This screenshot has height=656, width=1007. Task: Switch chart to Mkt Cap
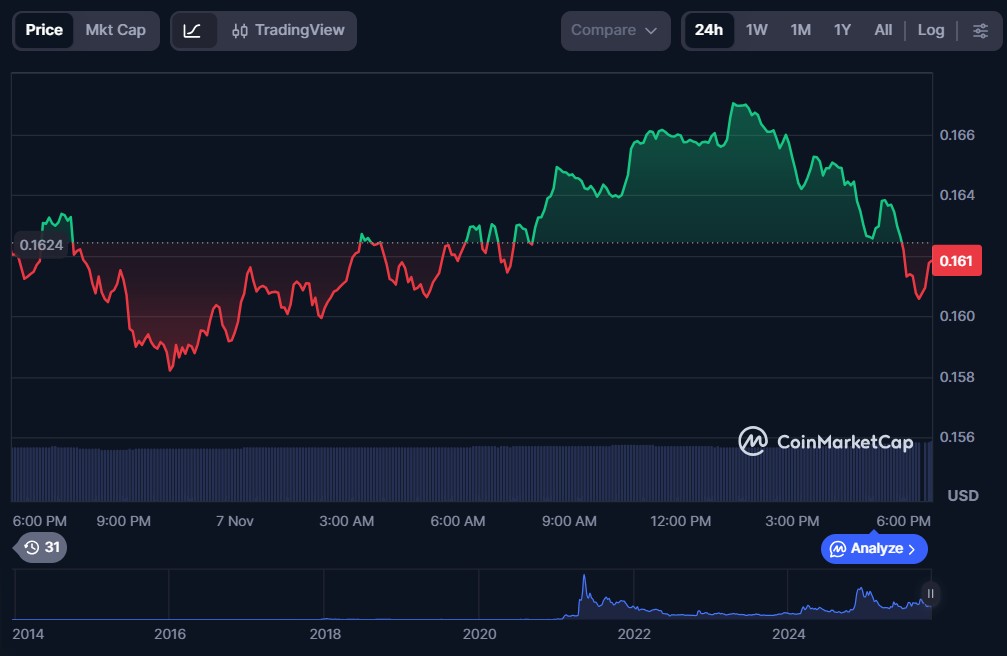(115, 30)
